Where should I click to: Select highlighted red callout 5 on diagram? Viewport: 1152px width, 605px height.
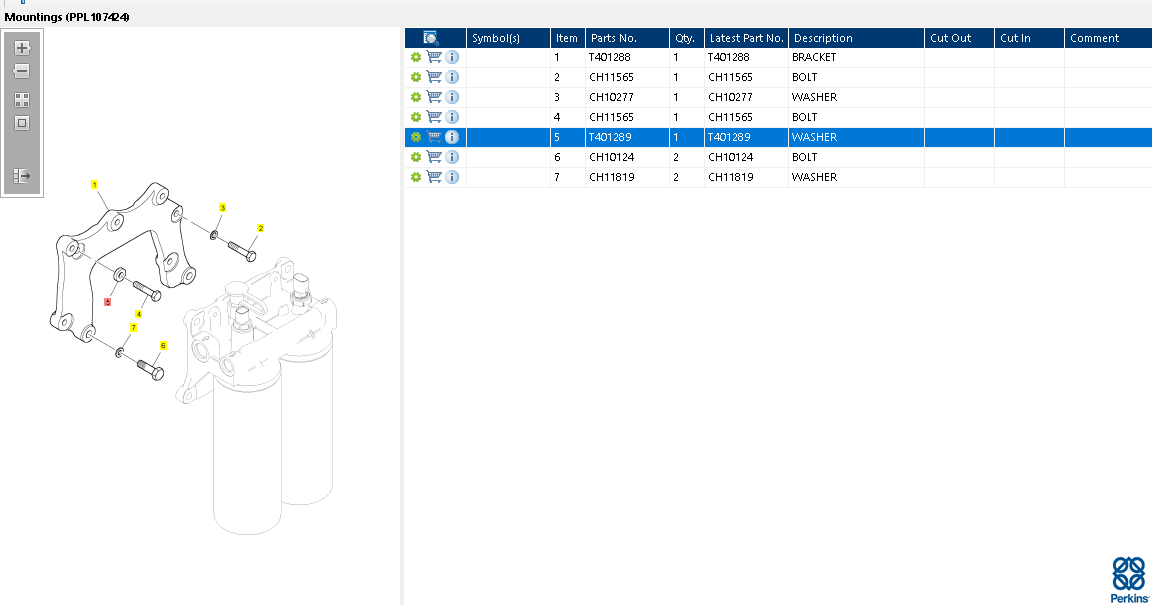(x=107, y=302)
